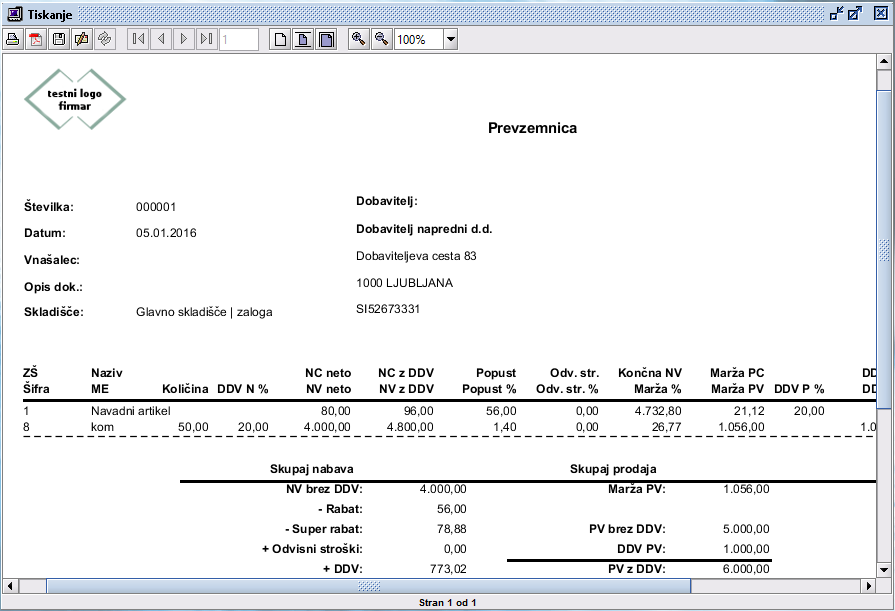Click the Save (floppy disk) icon
This screenshot has width=895, height=611.
point(59,39)
